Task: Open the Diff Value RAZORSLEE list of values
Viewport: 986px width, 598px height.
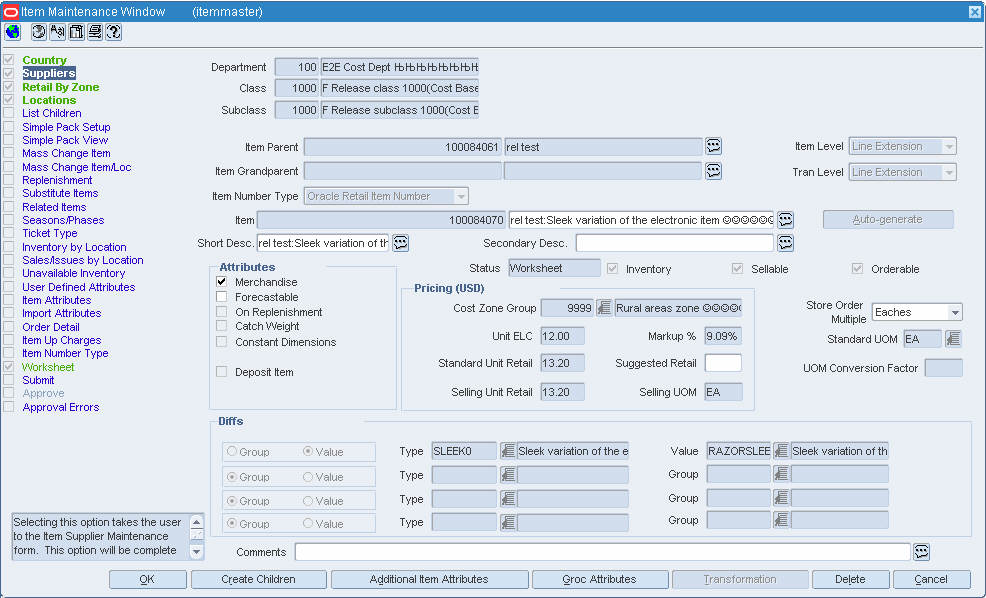Action: [x=781, y=451]
